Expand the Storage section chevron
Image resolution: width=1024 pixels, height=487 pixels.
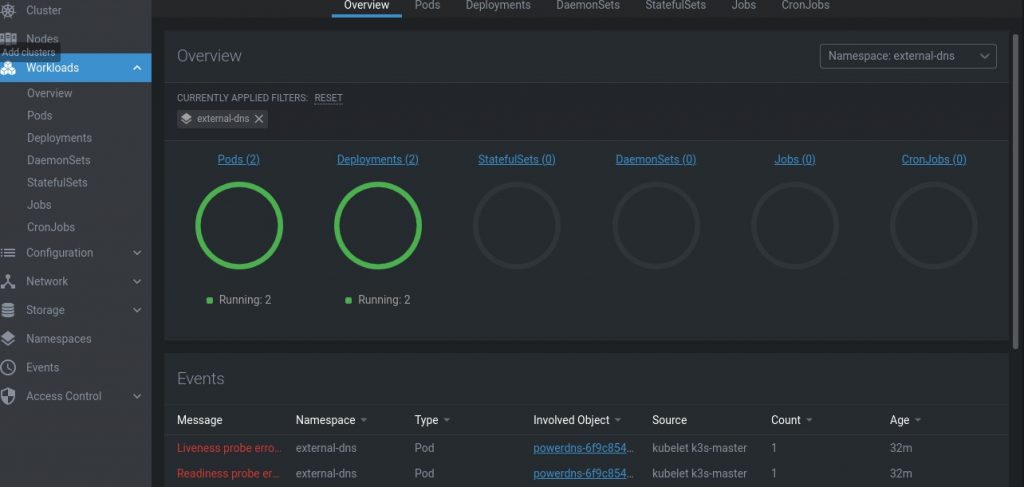137,310
